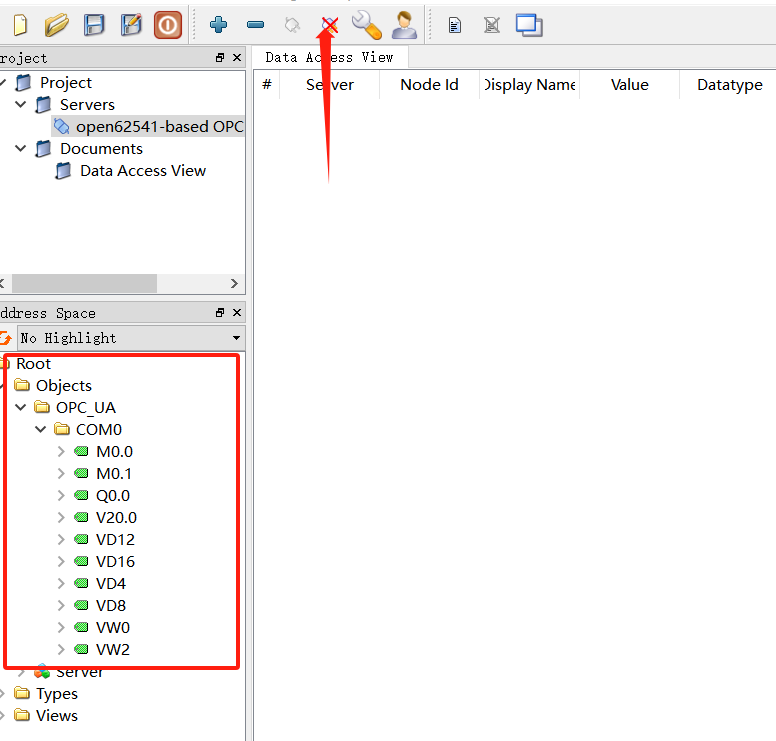The image size is (776, 741).
Task: Expand the Q0.0 node
Action: click(61, 495)
